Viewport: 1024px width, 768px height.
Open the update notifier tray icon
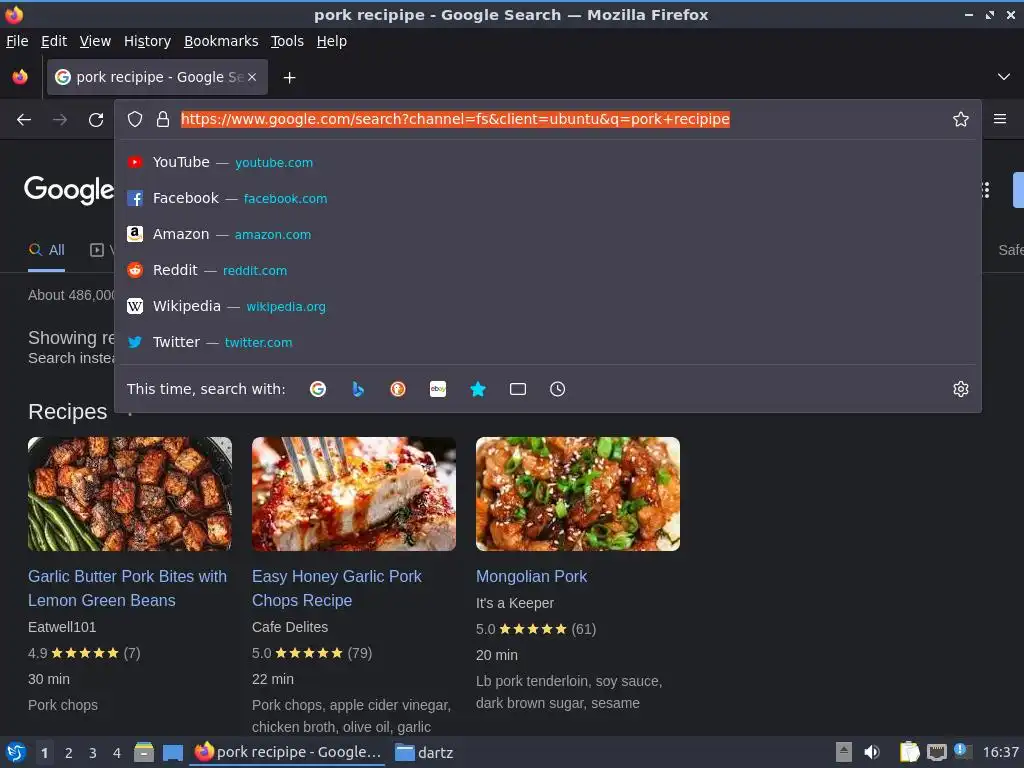click(x=962, y=751)
